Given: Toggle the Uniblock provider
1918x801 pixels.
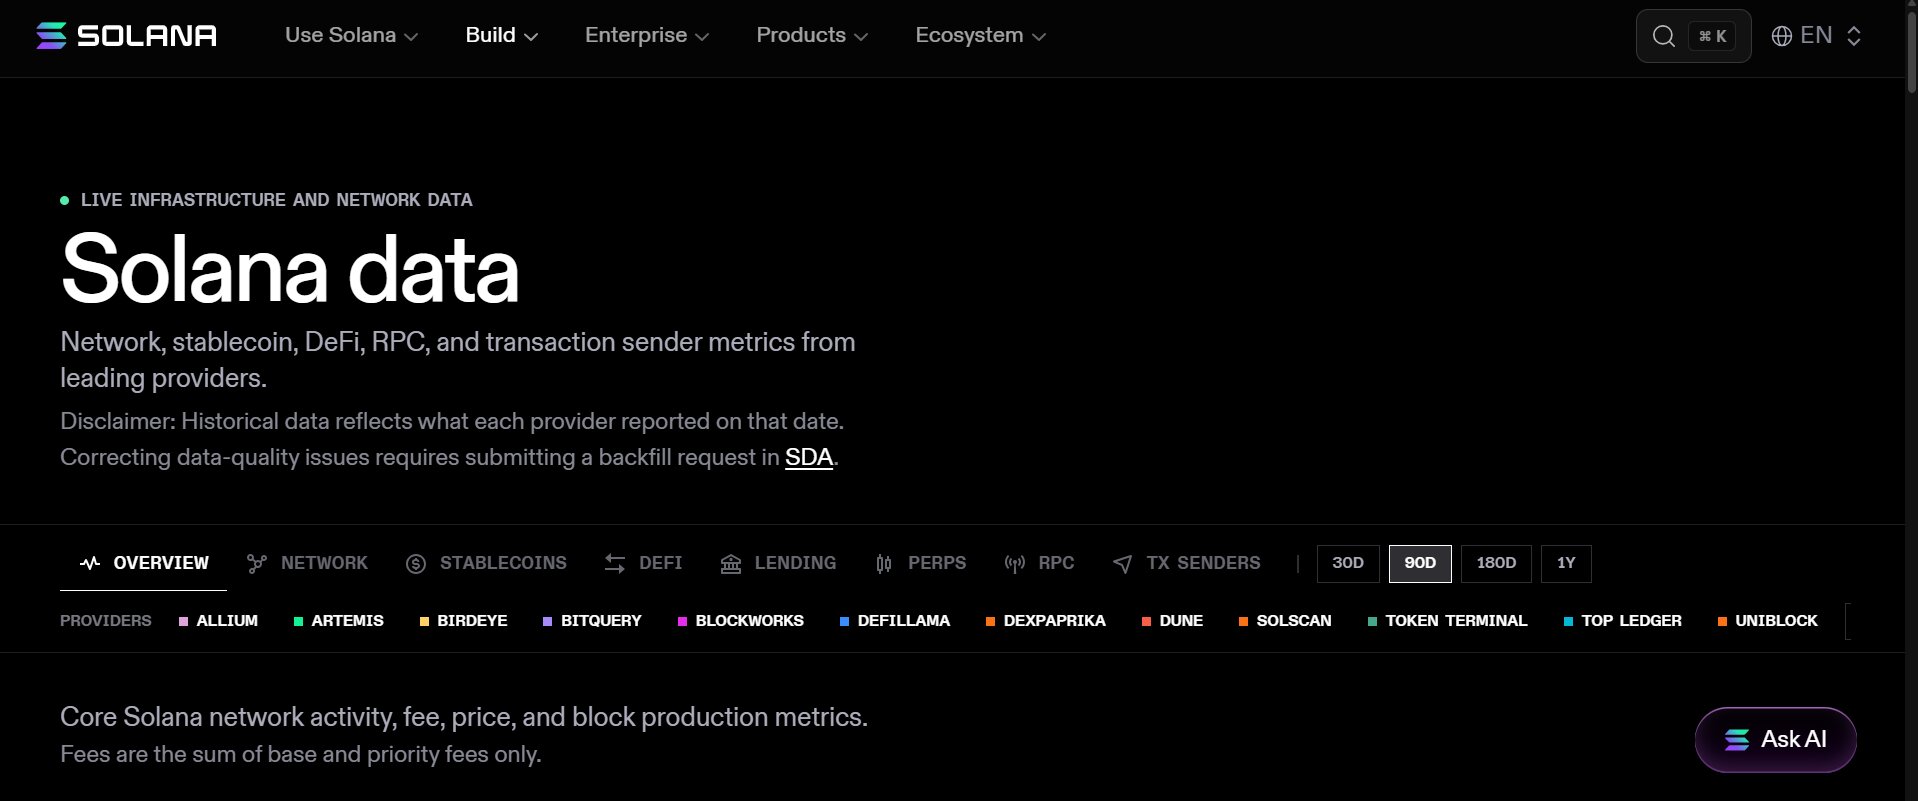Looking at the screenshot, I should click(1767, 621).
